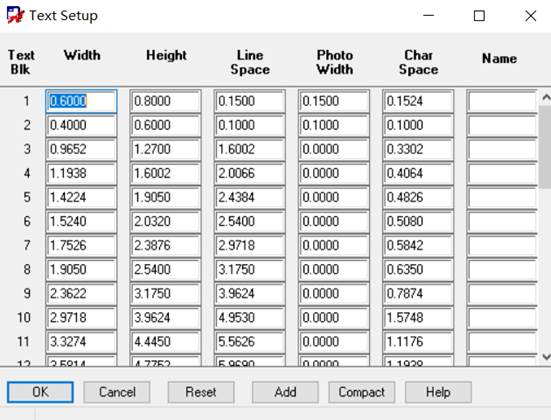Click Line Space field showing 3.1750
551x420 pixels.
[250, 270]
